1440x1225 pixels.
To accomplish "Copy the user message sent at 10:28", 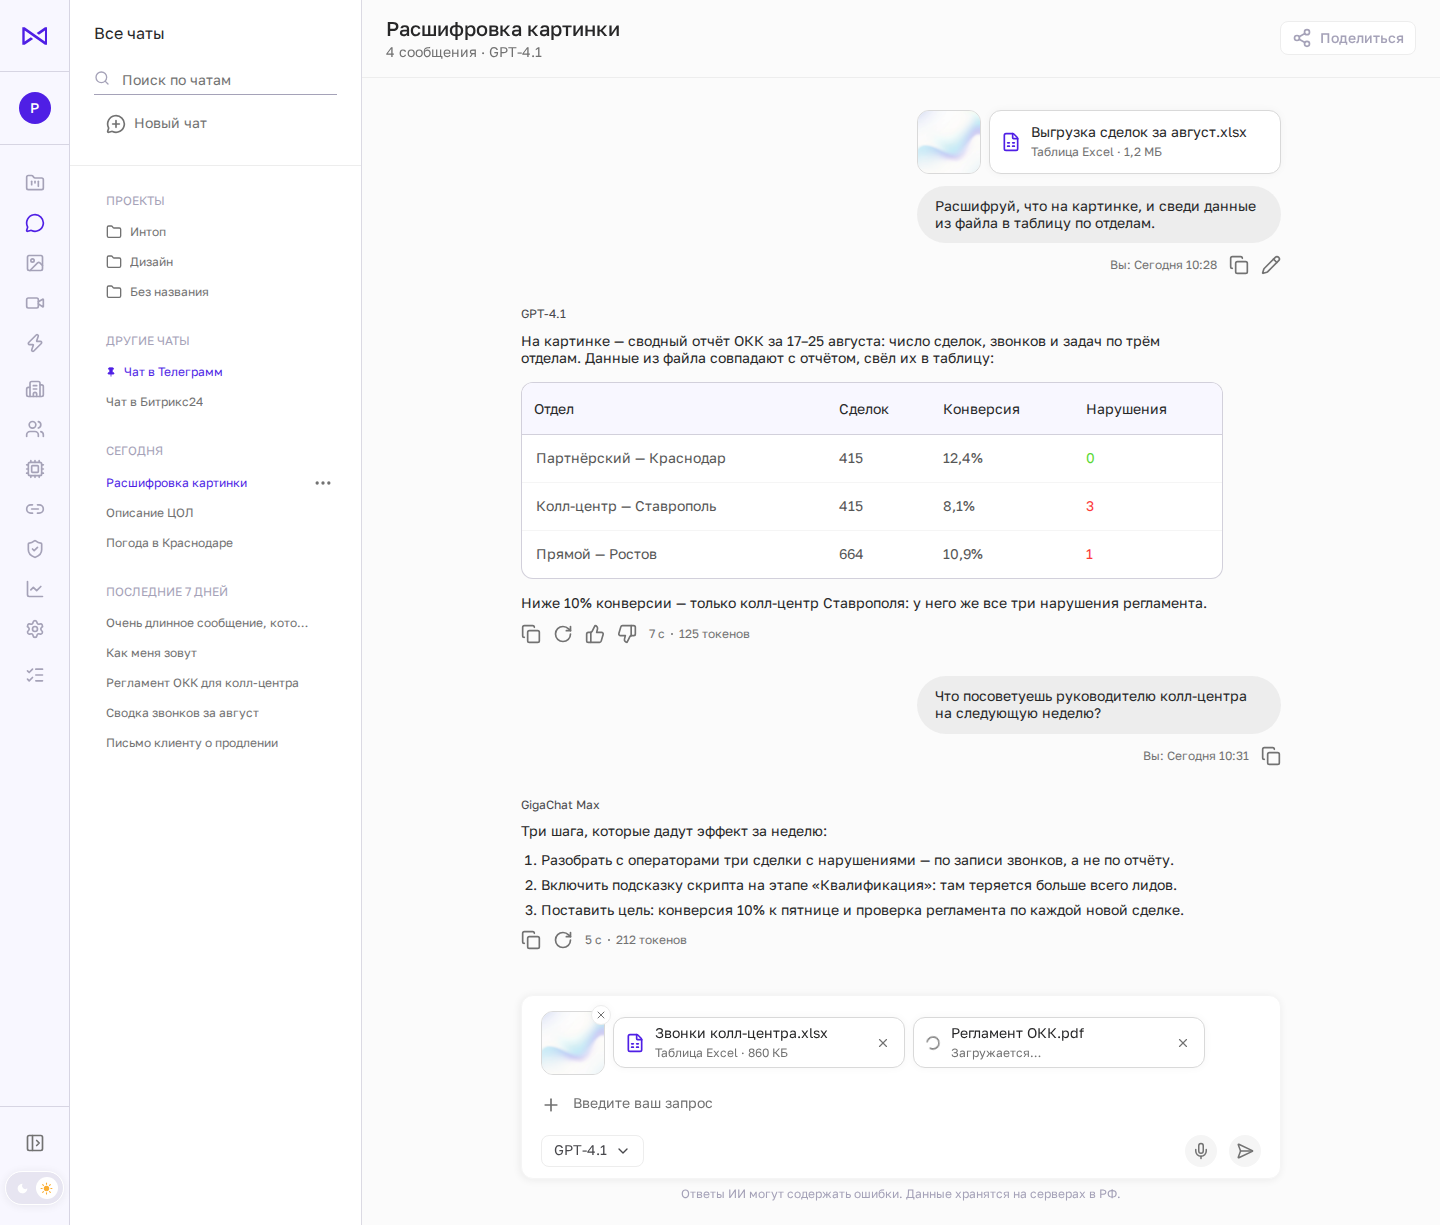I will [1239, 265].
